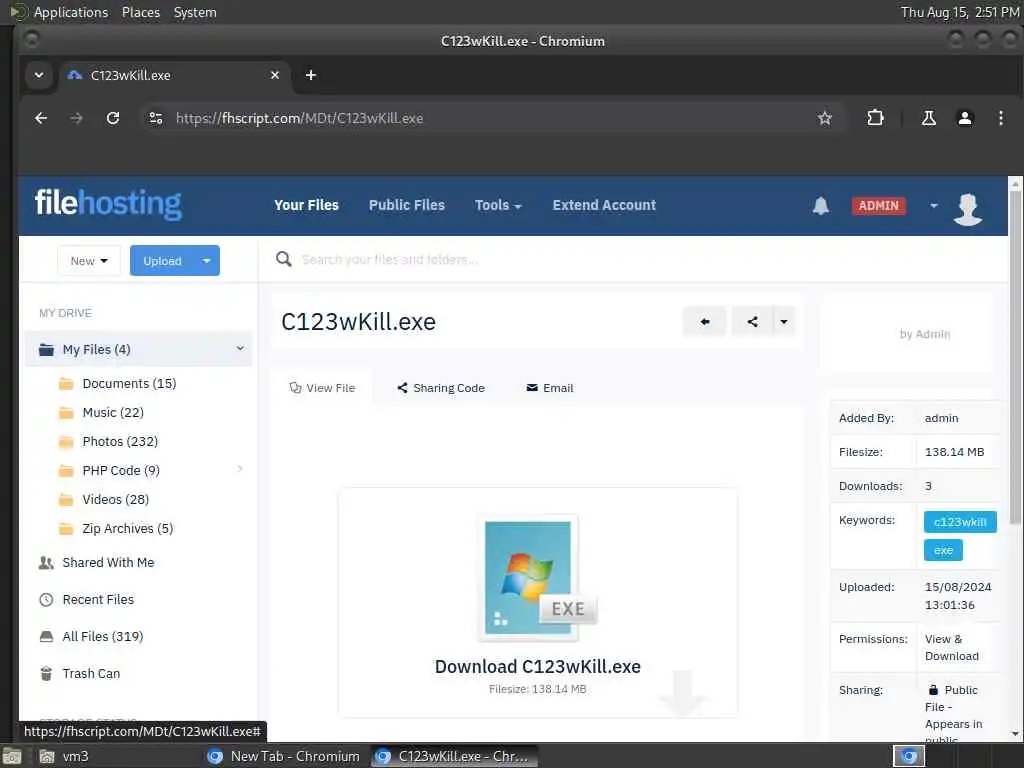
Task: Open the browser profile icon
Action: (965, 118)
